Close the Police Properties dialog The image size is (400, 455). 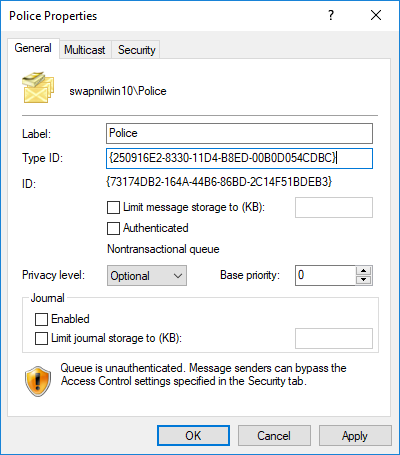[x=376, y=15]
